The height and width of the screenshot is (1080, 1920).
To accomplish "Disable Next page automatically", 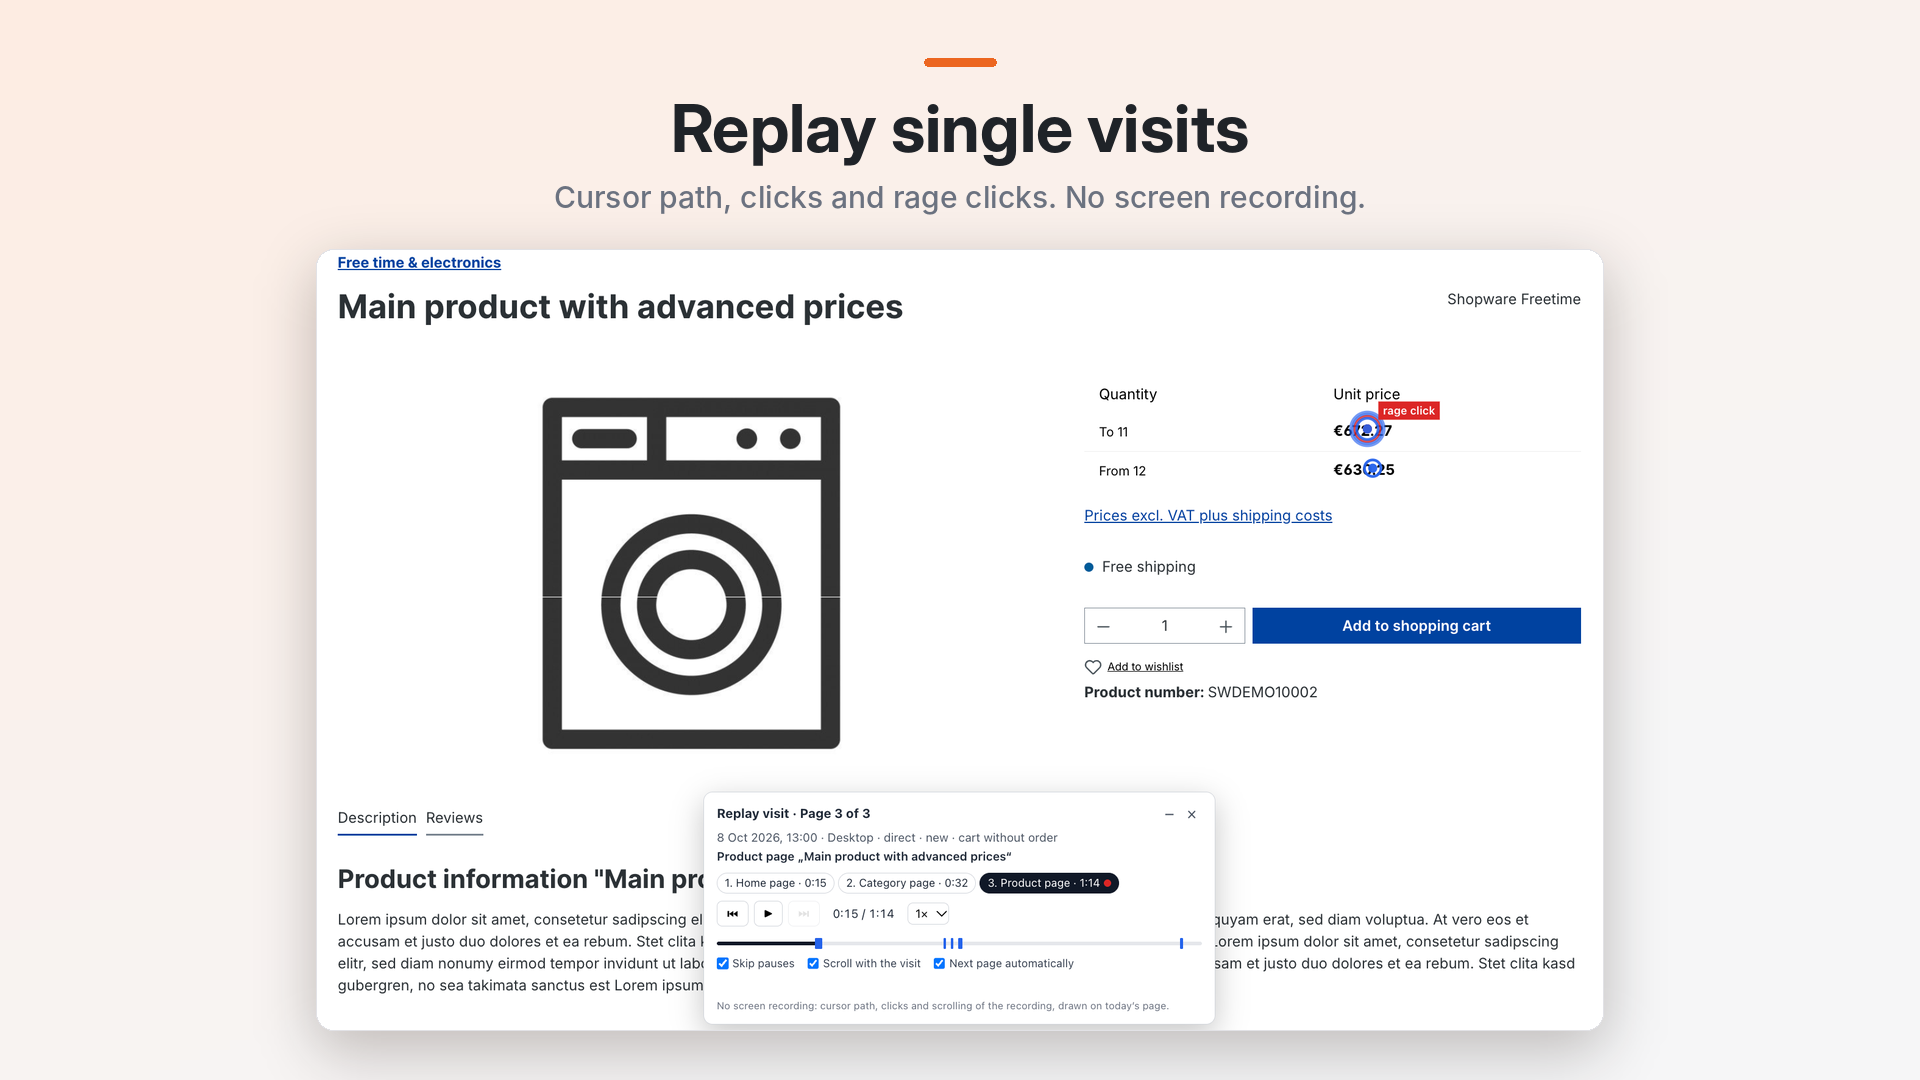I will [x=939, y=964].
